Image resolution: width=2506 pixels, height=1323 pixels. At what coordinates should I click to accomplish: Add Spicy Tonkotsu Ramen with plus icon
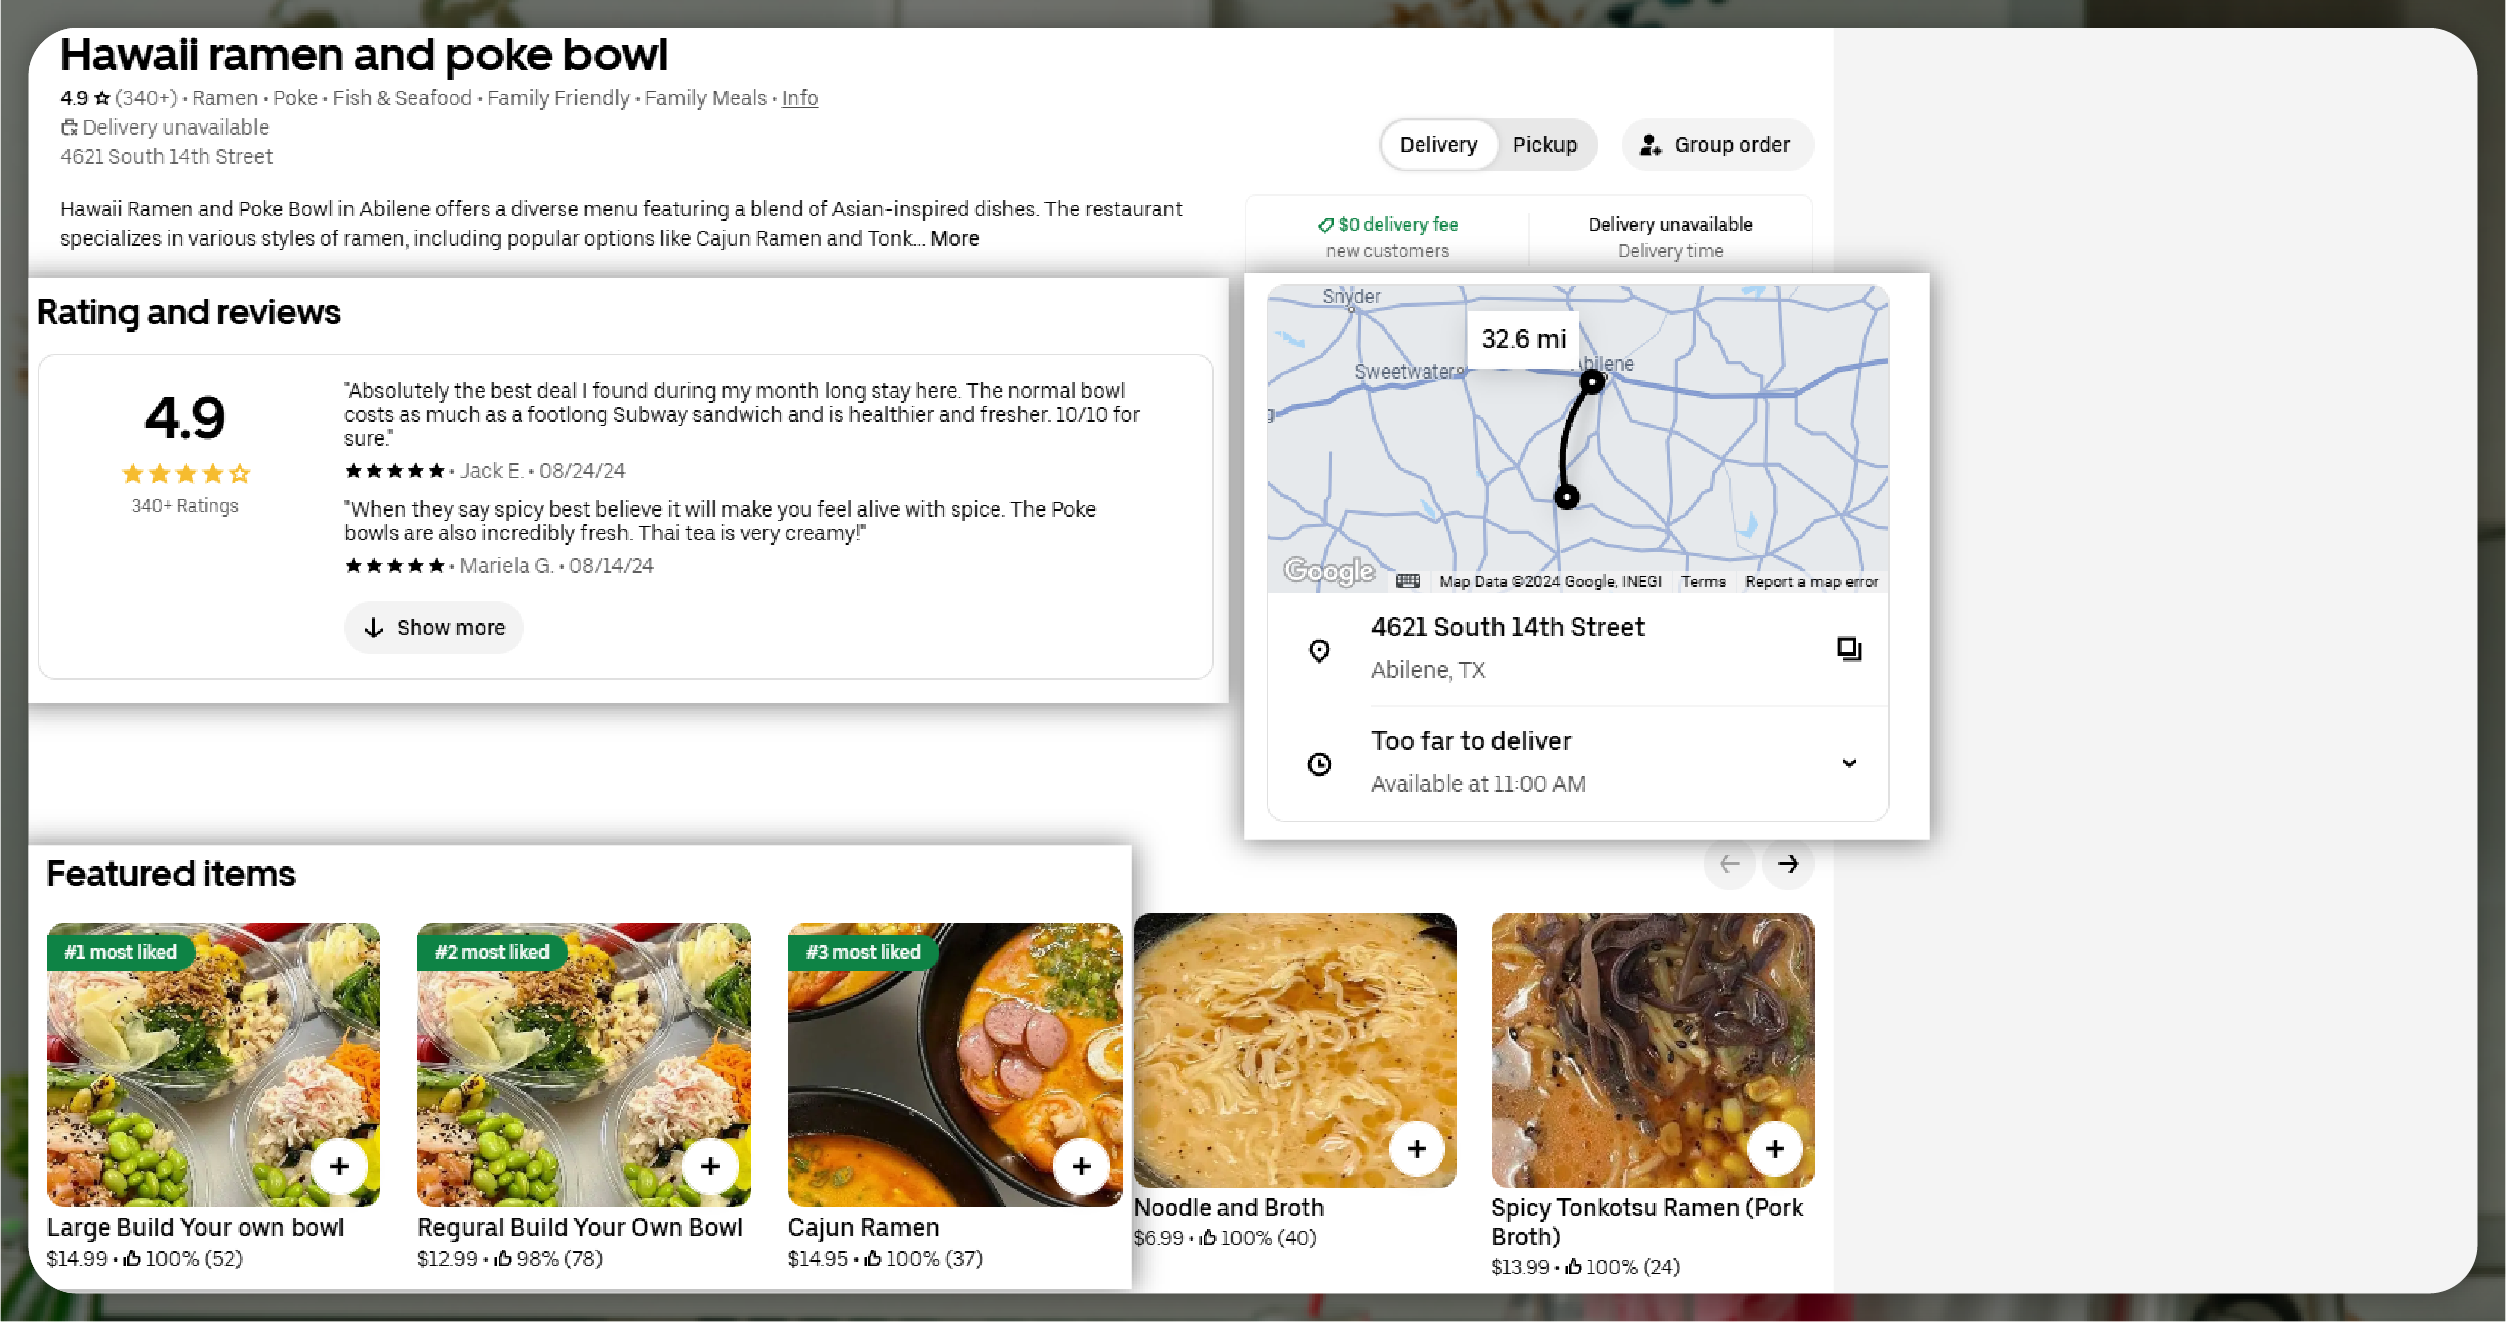1774,1149
